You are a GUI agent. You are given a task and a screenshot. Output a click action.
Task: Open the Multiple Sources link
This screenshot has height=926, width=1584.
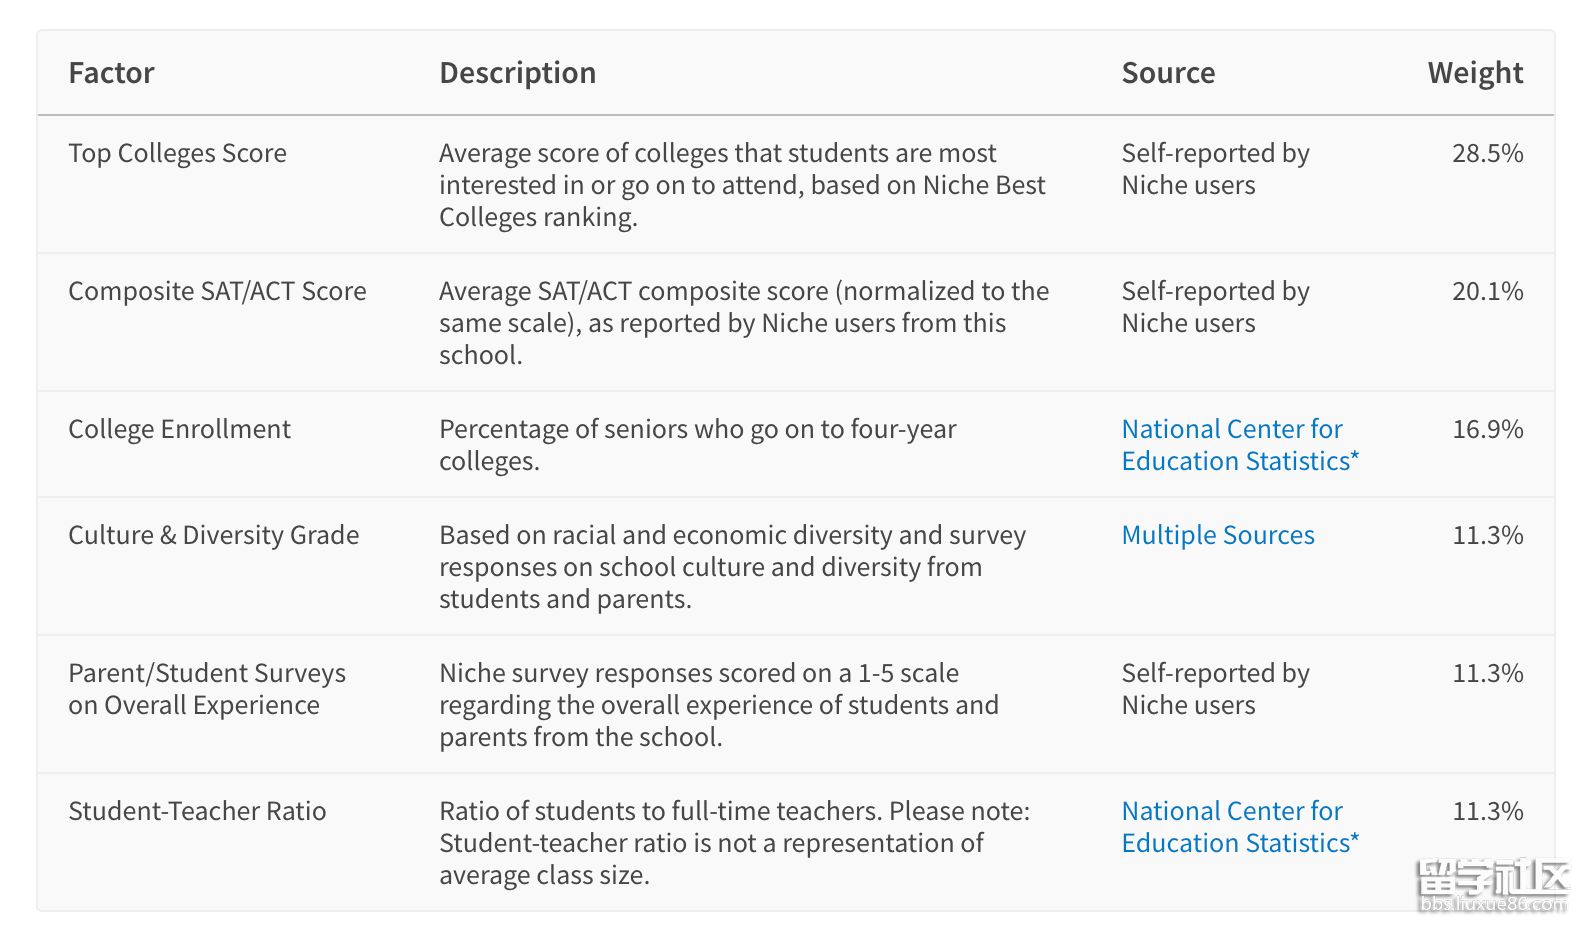click(1217, 535)
